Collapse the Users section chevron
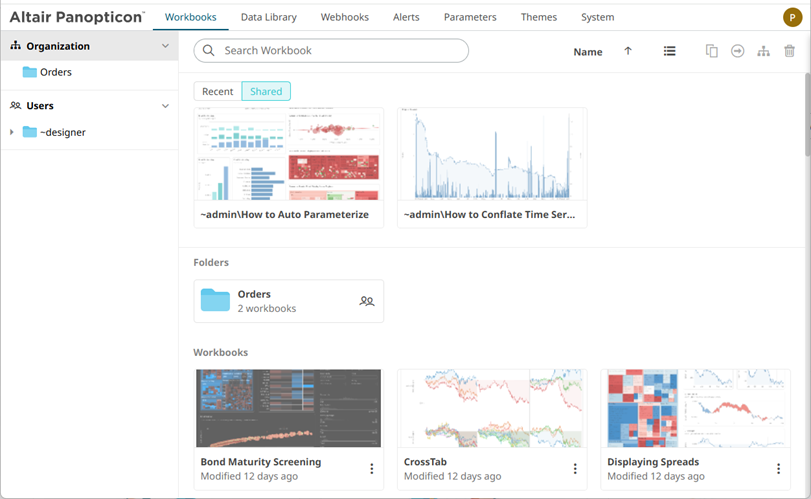This screenshot has width=811, height=499. click(165, 106)
